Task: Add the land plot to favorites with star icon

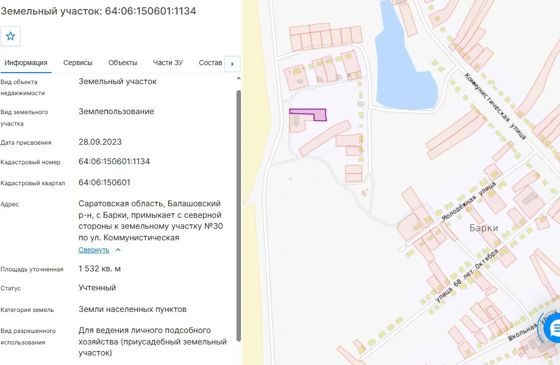Action: click(x=10, y=36)
